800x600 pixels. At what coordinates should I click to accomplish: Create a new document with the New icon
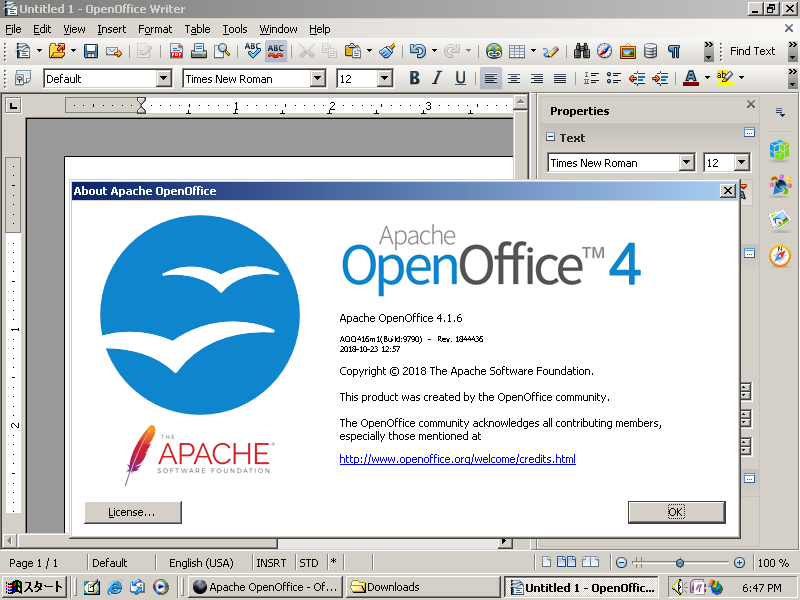[23, 51]
